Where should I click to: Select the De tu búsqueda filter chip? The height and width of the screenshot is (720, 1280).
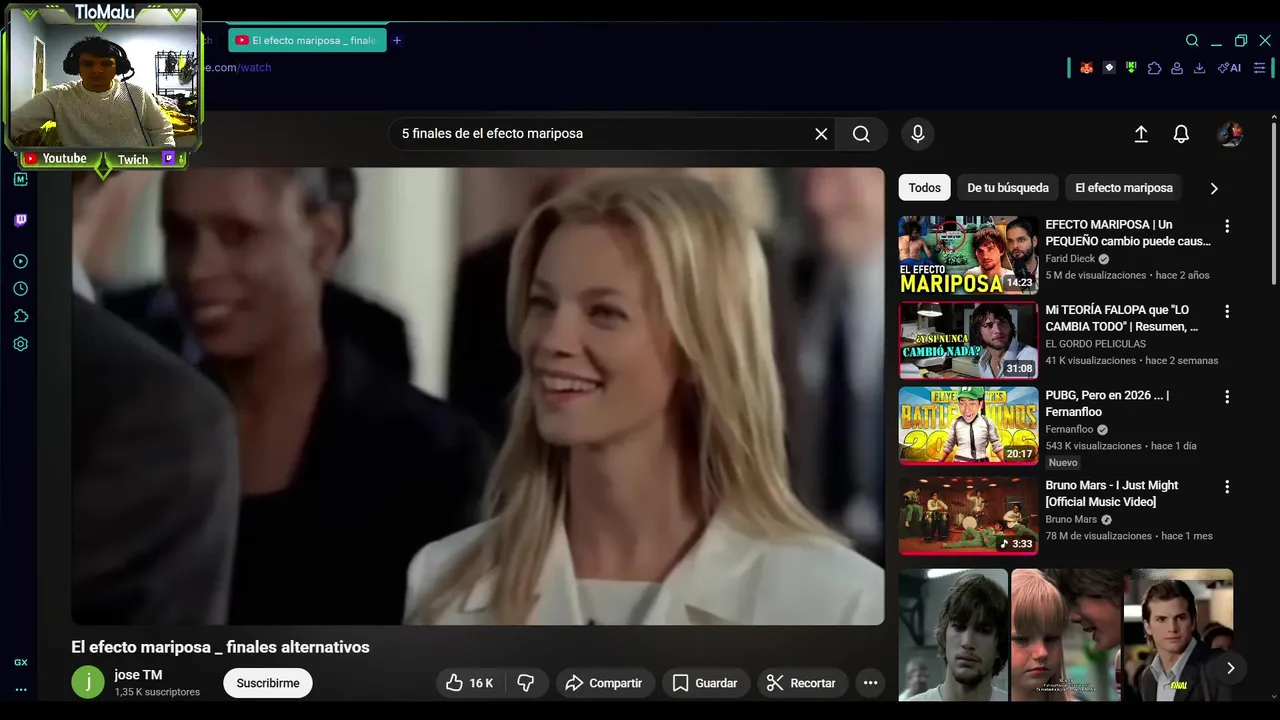(1008, 188)
